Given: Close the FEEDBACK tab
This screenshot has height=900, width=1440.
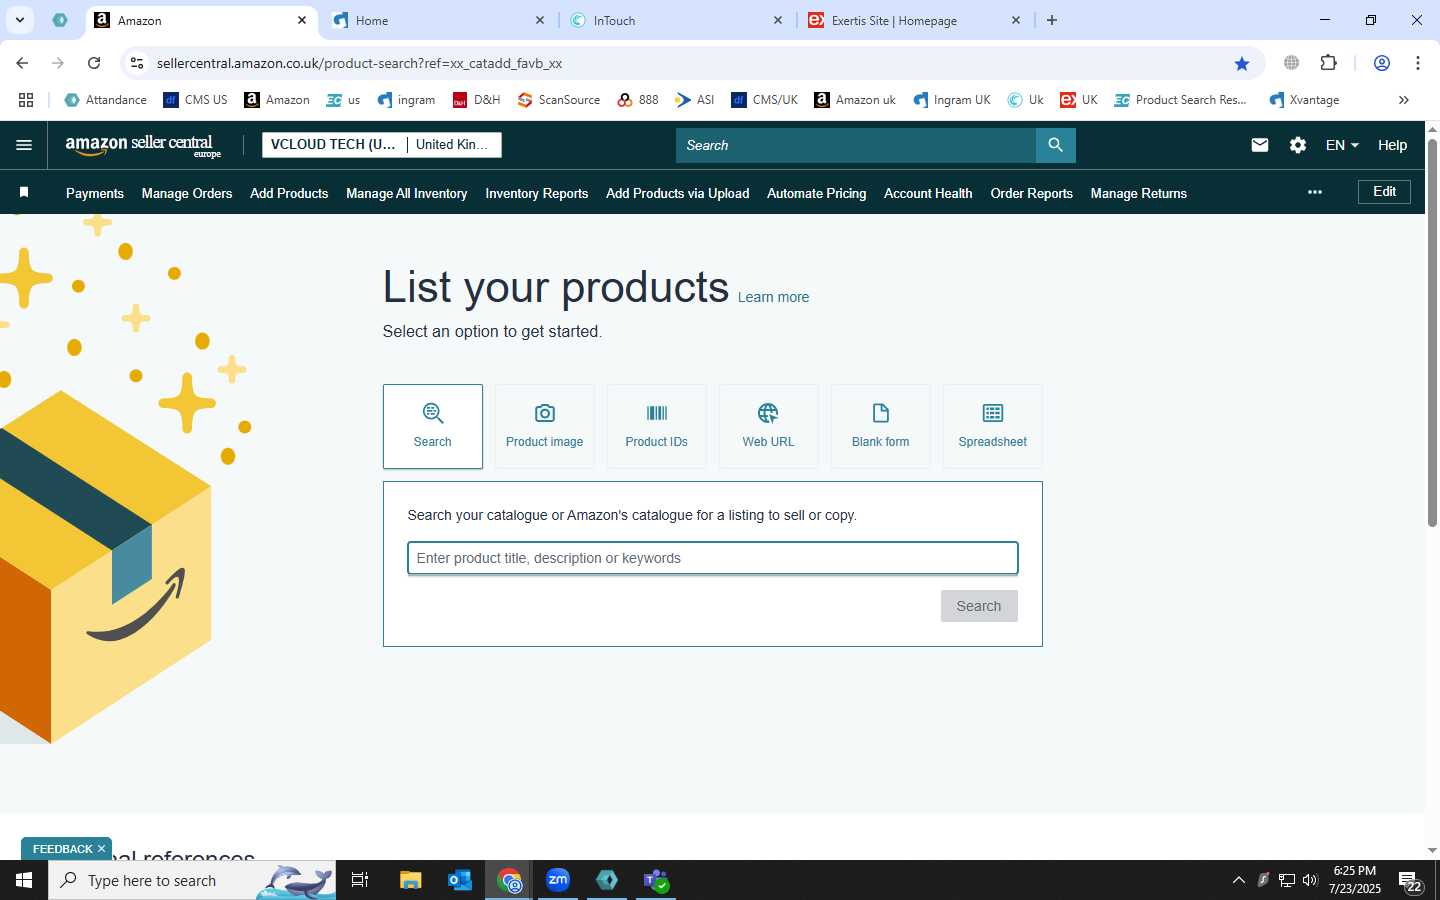Looking at the screenshot, I should pos(101,849).
